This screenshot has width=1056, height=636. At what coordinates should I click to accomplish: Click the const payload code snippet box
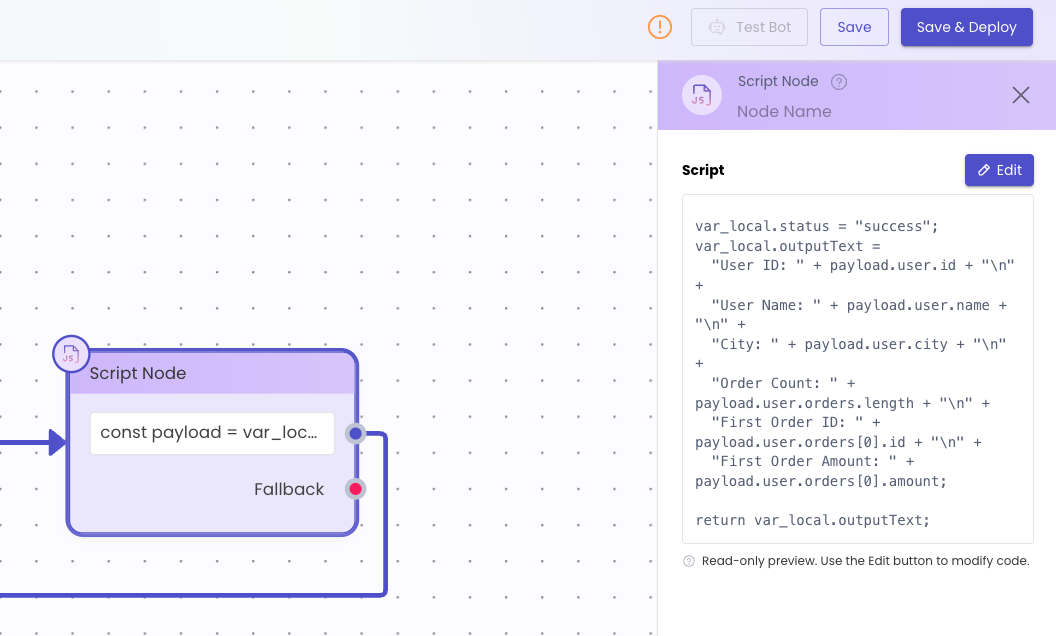click(x=212, y=433)
